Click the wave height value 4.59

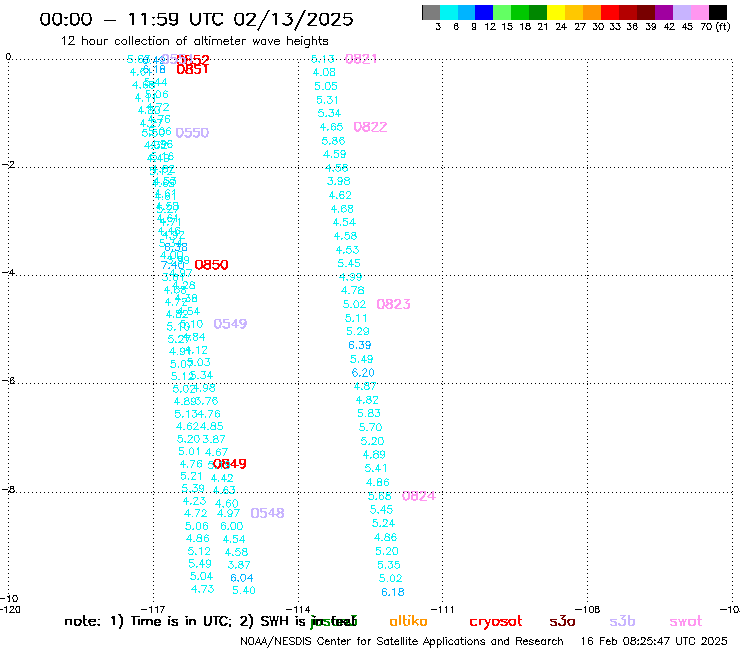pos(335,154)
